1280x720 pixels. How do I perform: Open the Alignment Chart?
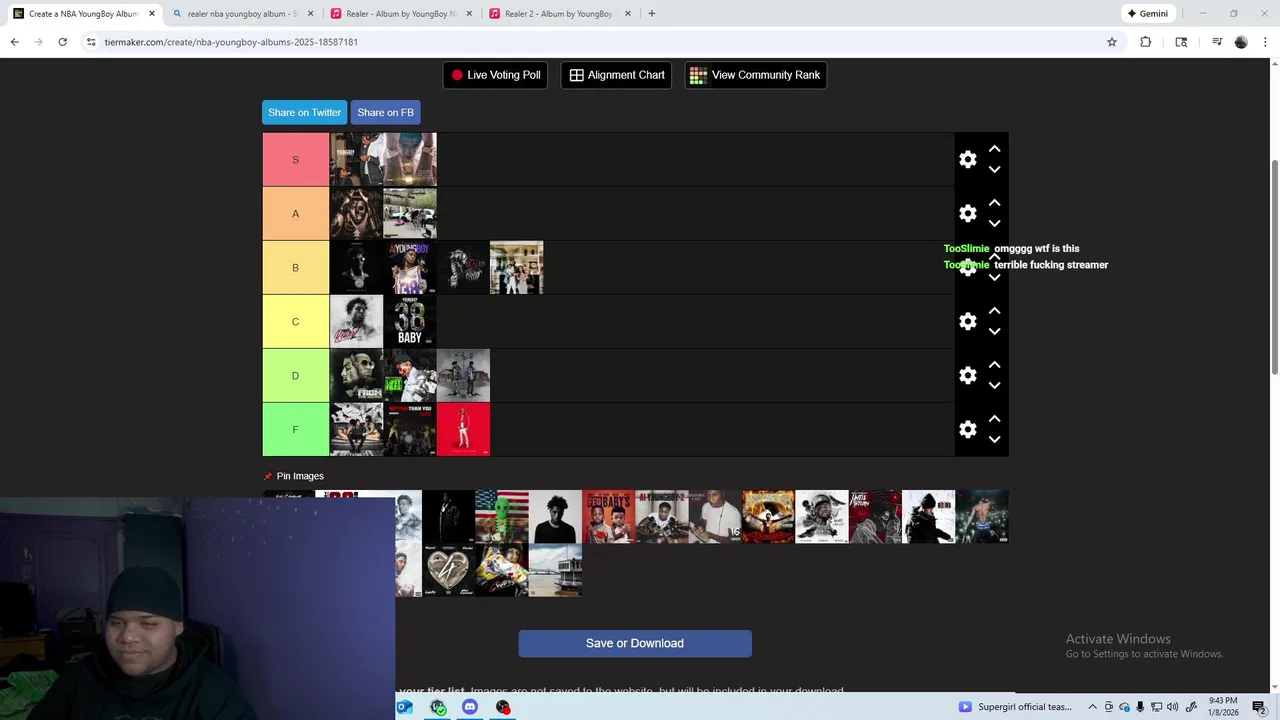click(617, 75)
